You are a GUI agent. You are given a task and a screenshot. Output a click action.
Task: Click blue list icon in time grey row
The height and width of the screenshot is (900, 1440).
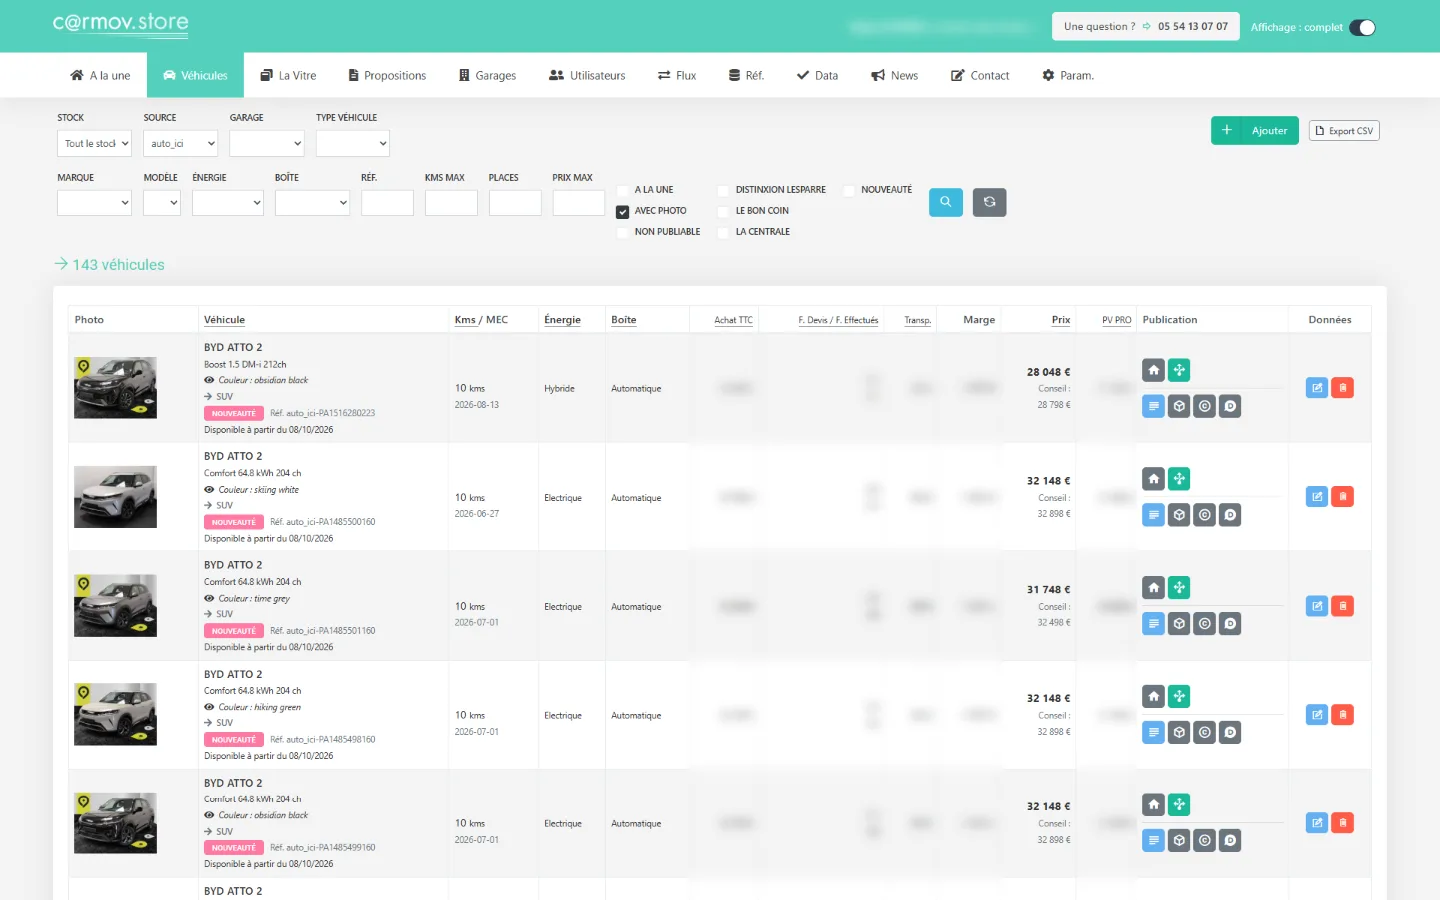tap(1153, 624)
